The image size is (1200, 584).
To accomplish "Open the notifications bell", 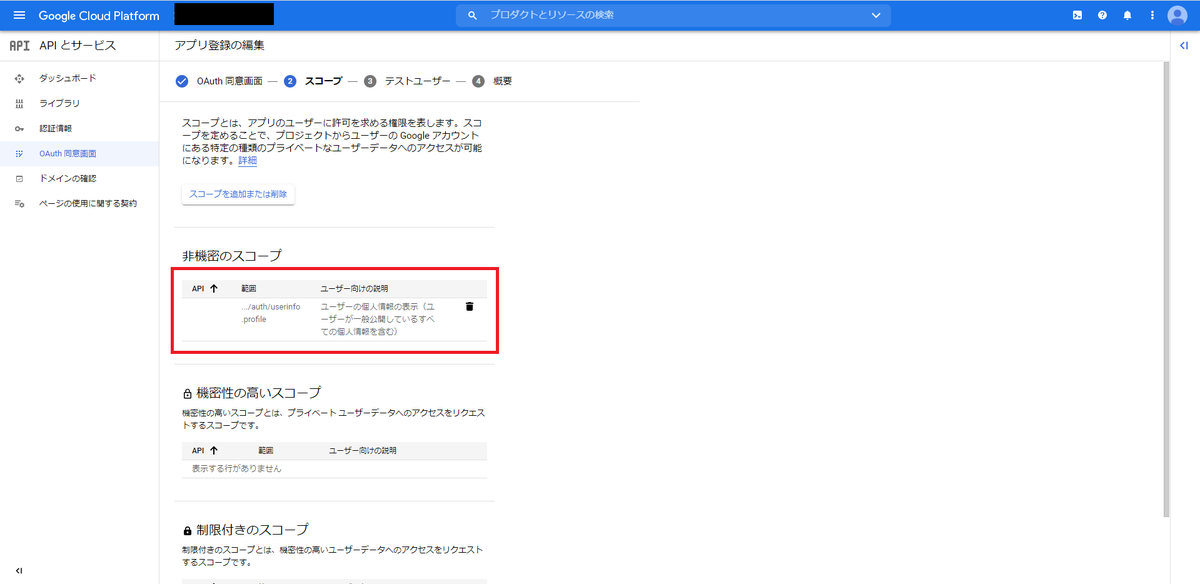I will tap(1128, 15).
